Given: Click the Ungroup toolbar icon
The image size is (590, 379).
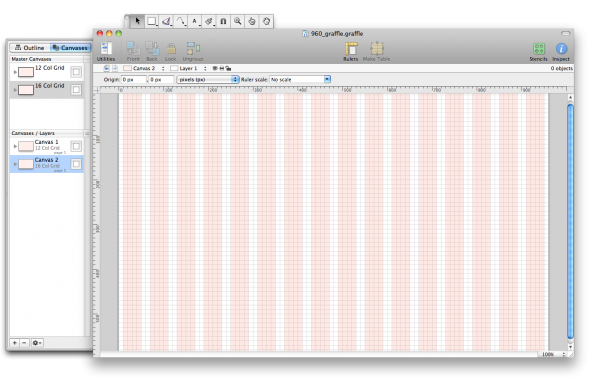Looking at the screenshot, I should (193, 51).
